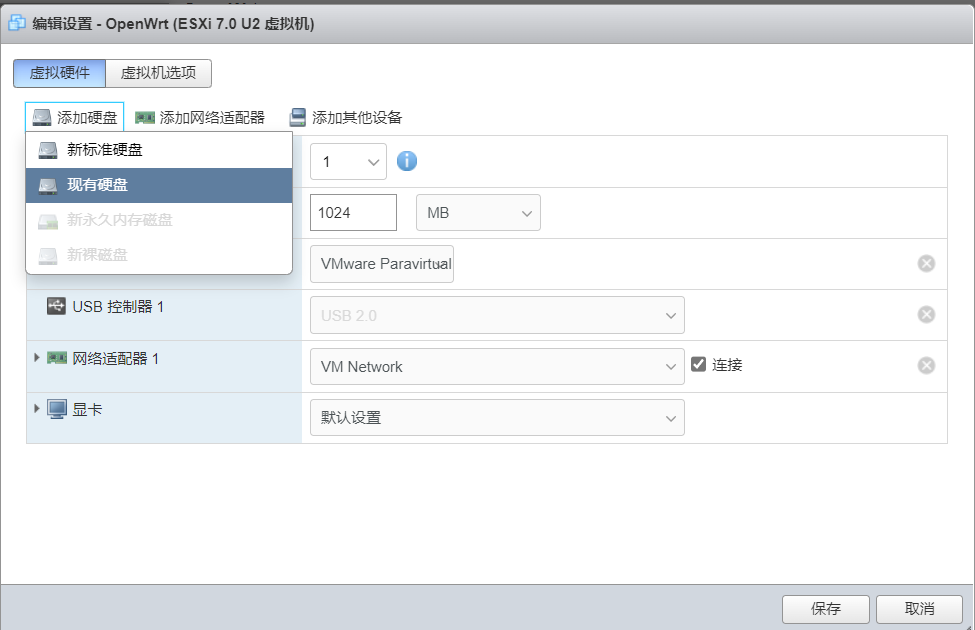Choose 新标准硬盘 from the disk menu
The height and width of the screenshot is (630, 975).
[159, 150]
